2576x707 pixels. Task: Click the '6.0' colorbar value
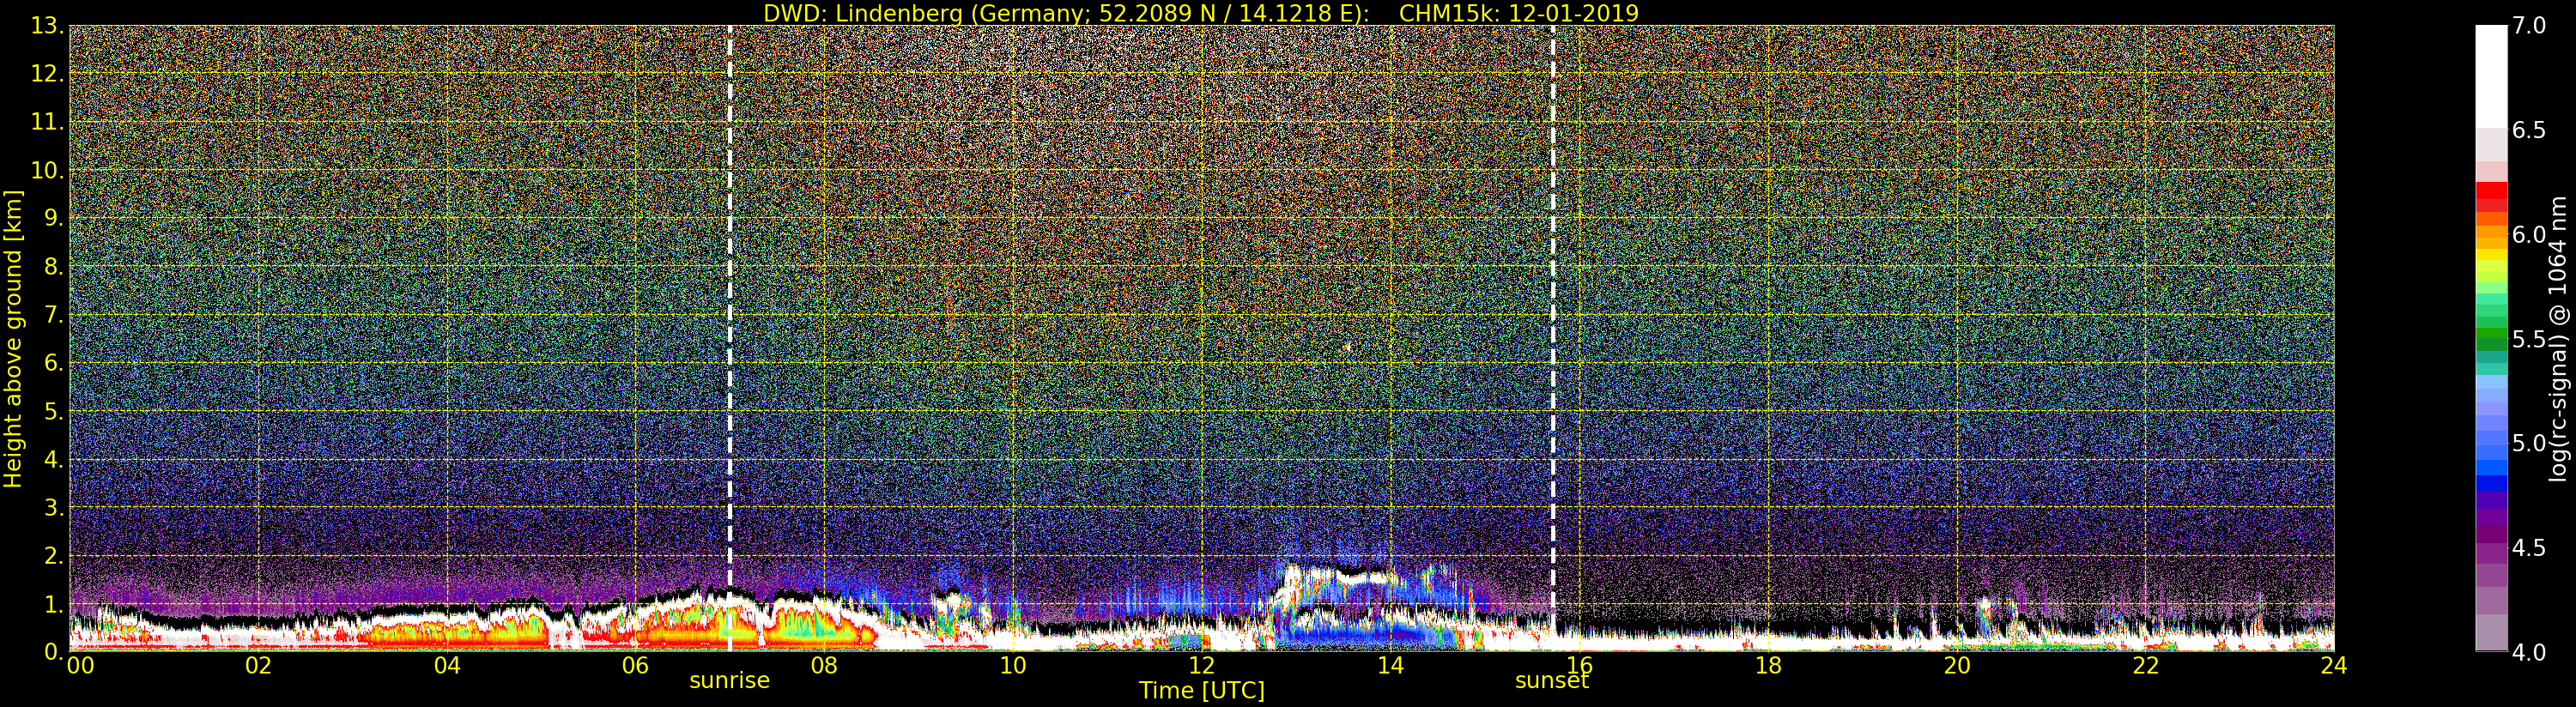[x=2529, y=234]
